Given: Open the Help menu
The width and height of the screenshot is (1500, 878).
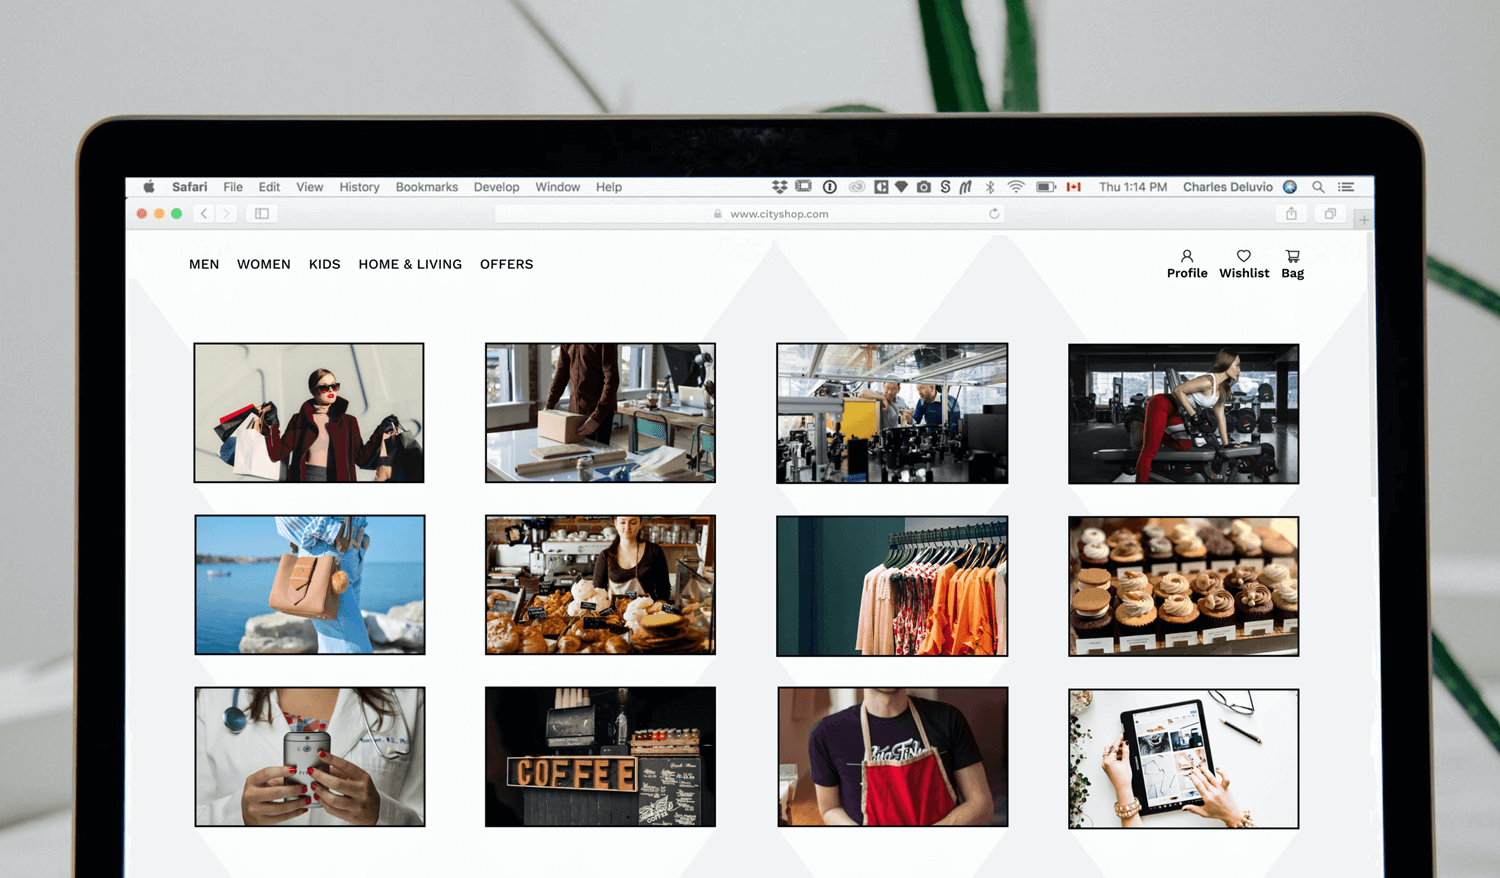Looking at the screenshot, I should (609, 187).
